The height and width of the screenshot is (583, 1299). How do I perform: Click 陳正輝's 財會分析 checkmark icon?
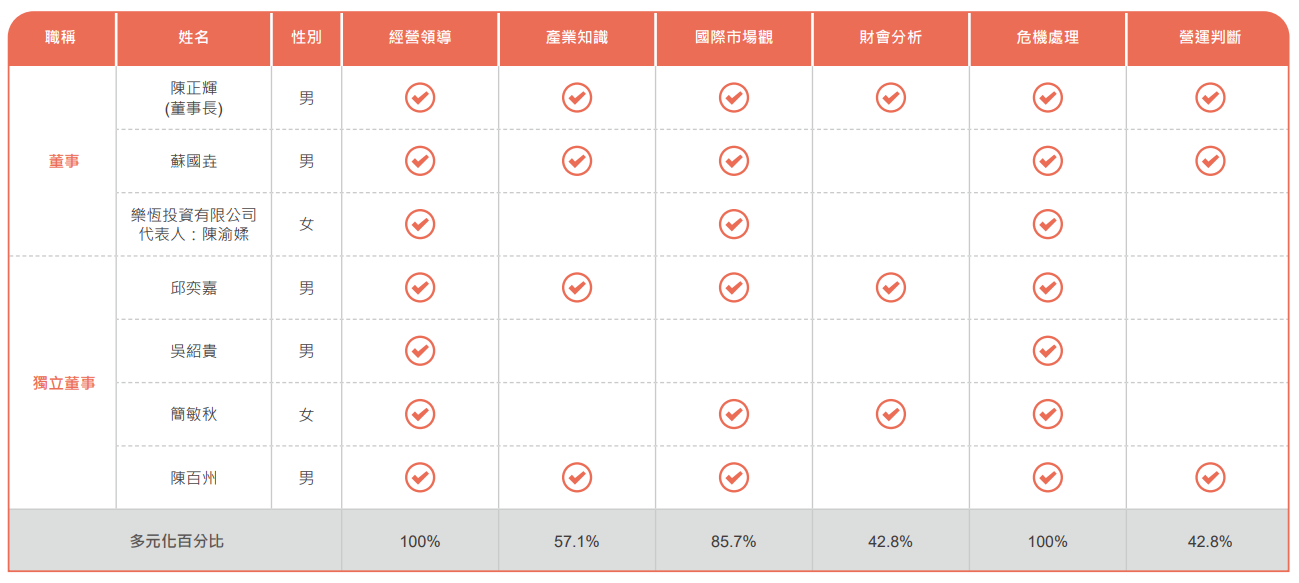tap(891, 97)
